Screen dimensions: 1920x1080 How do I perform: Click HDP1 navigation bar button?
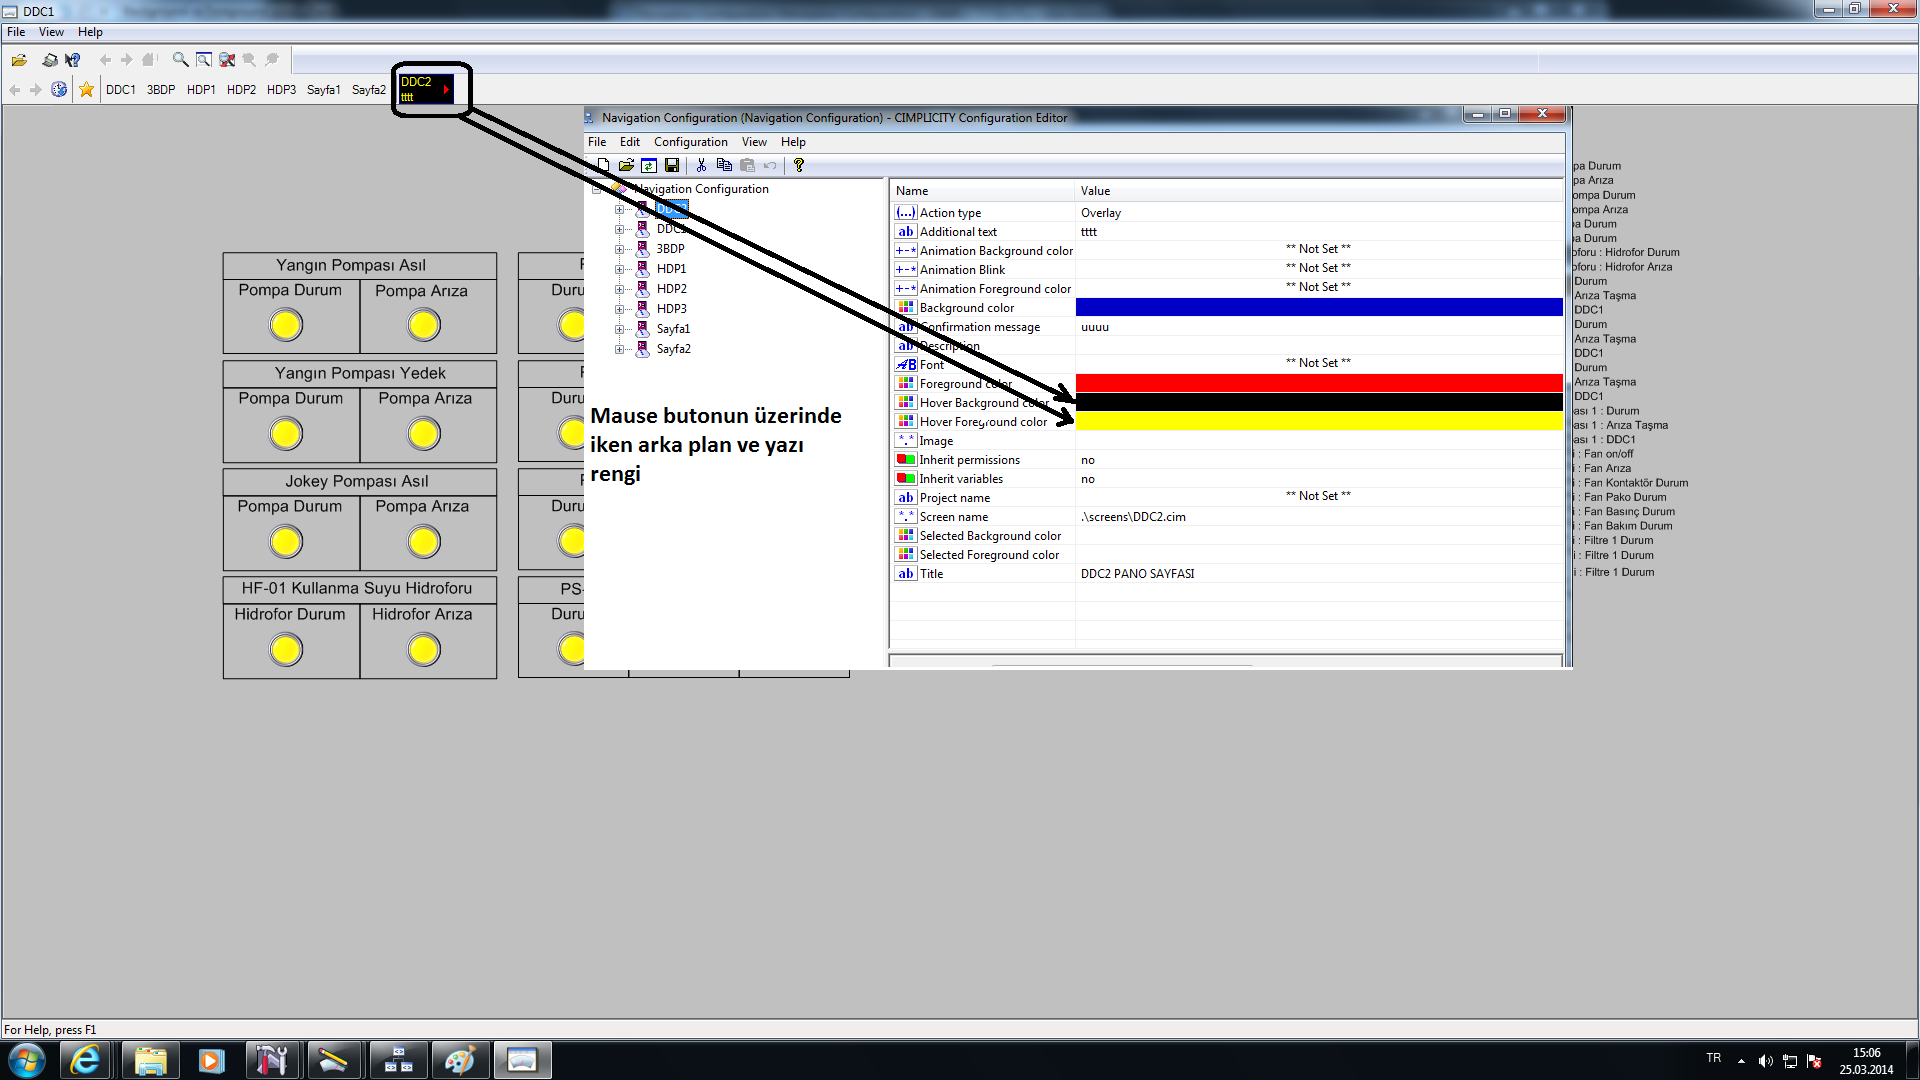201,90
